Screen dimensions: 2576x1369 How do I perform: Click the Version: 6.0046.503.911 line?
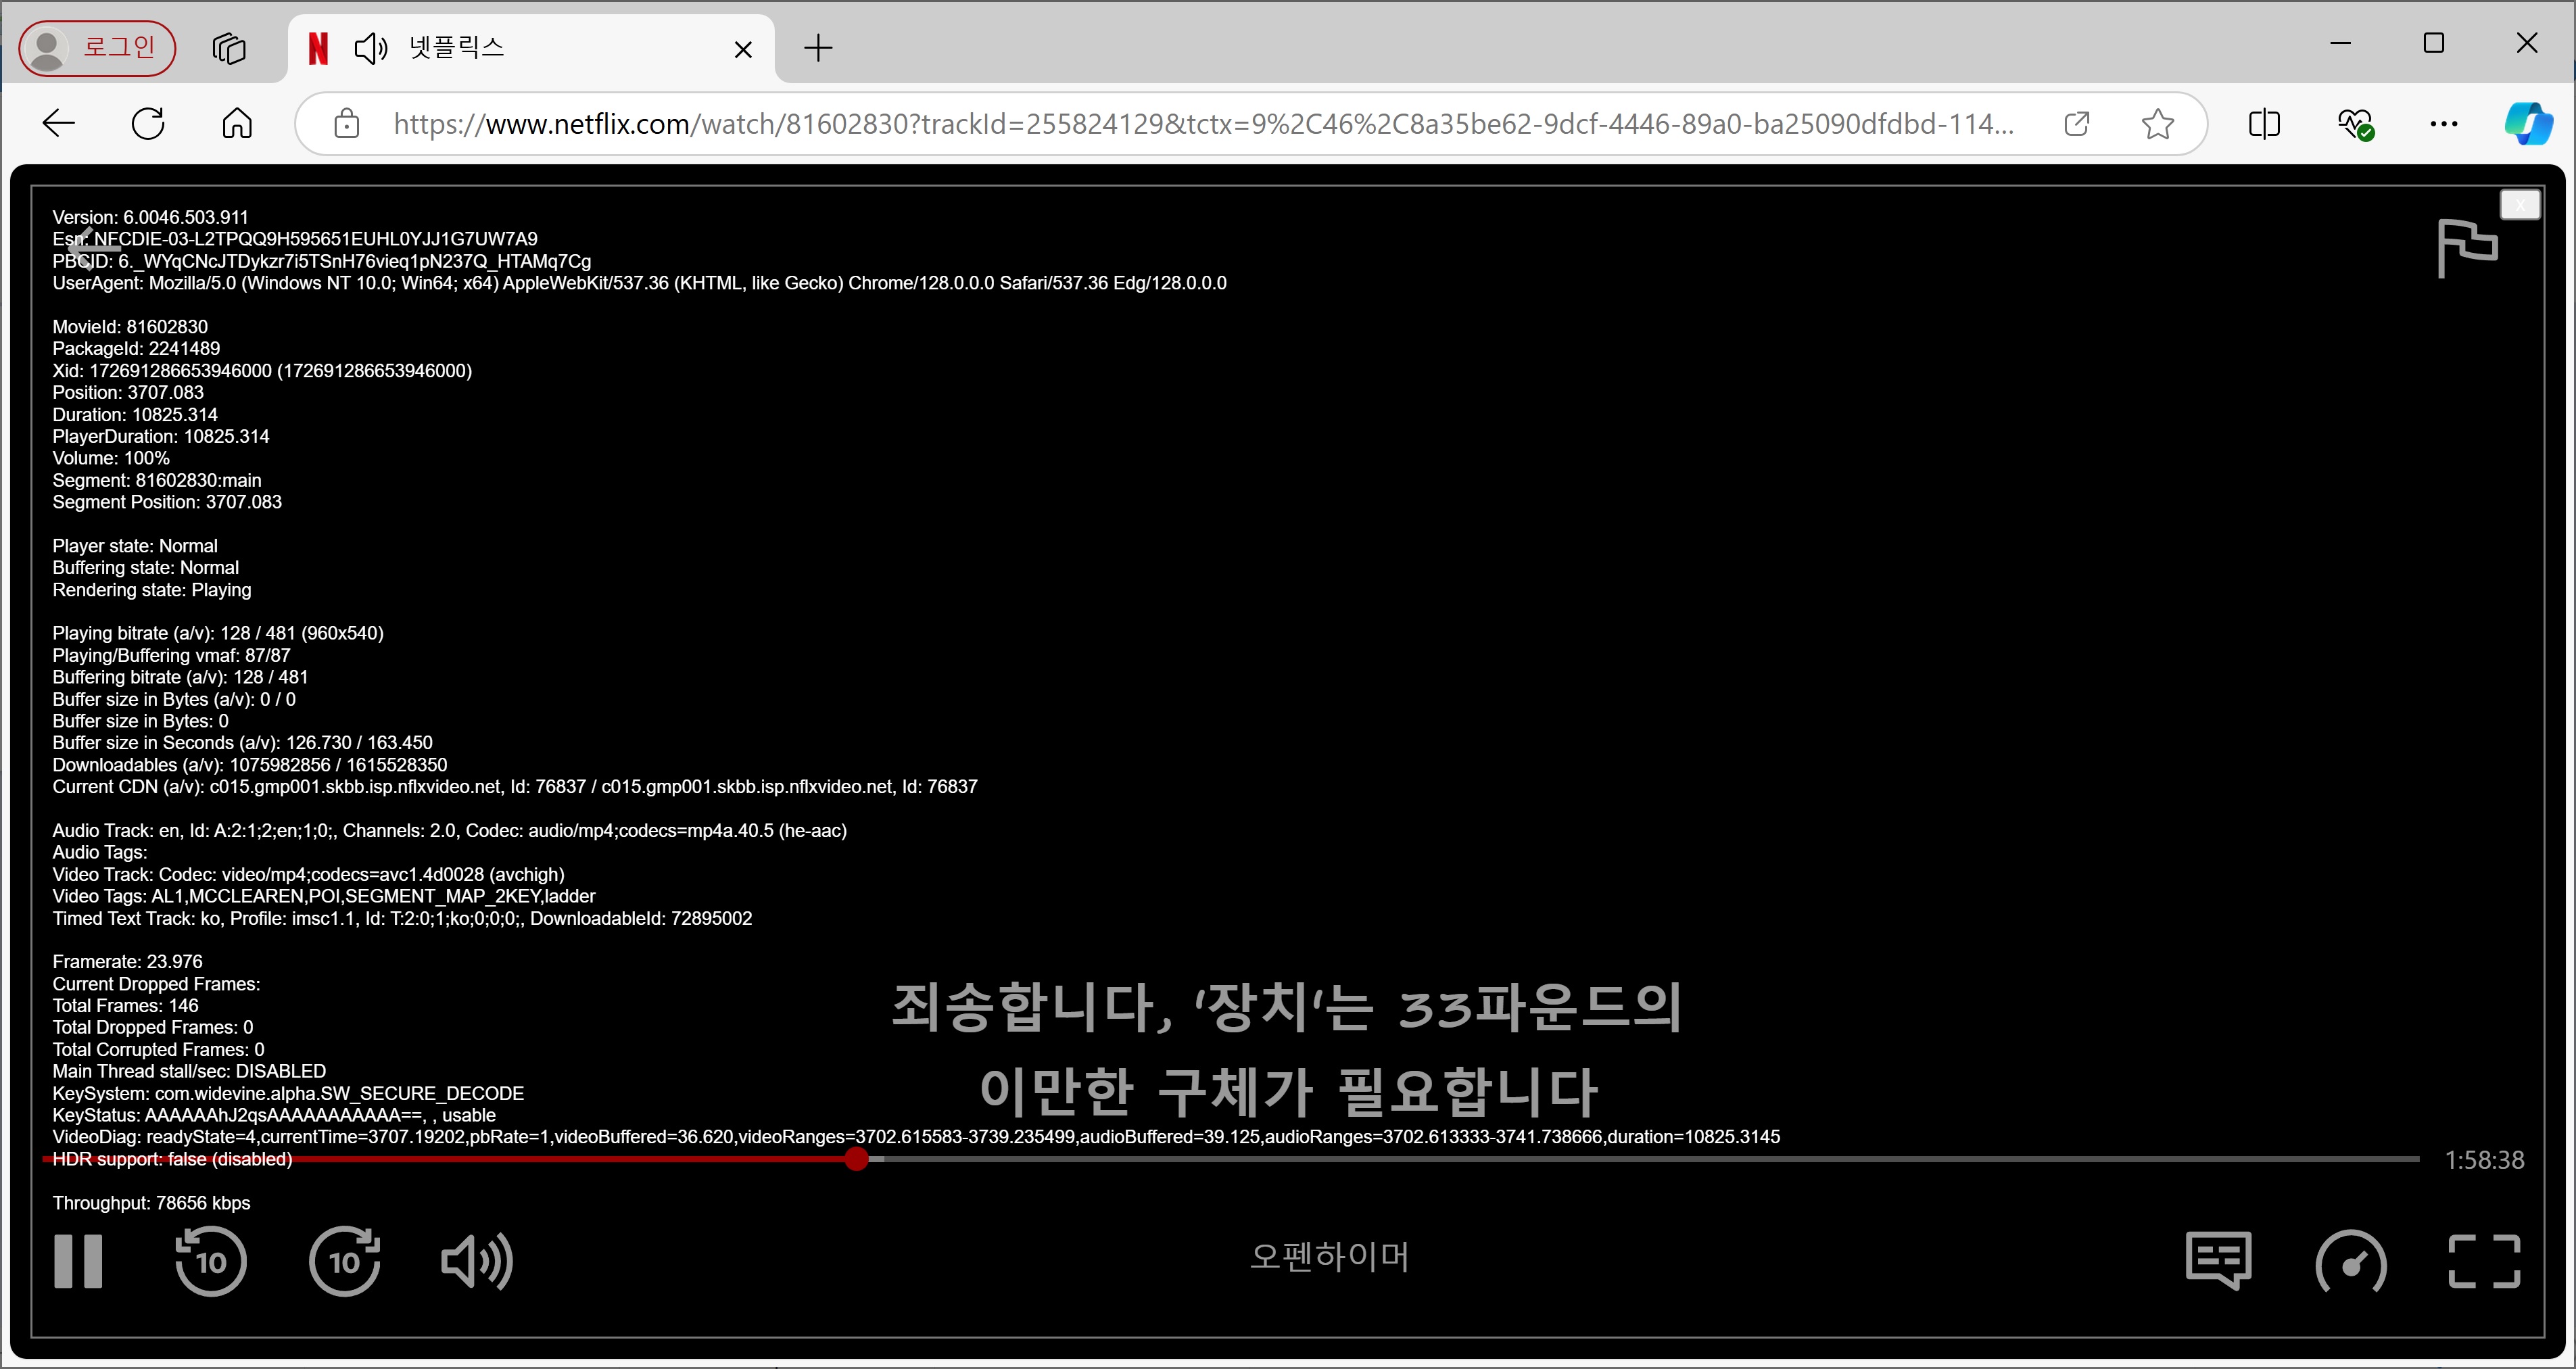pyautogui.click(x=150, y=217)
